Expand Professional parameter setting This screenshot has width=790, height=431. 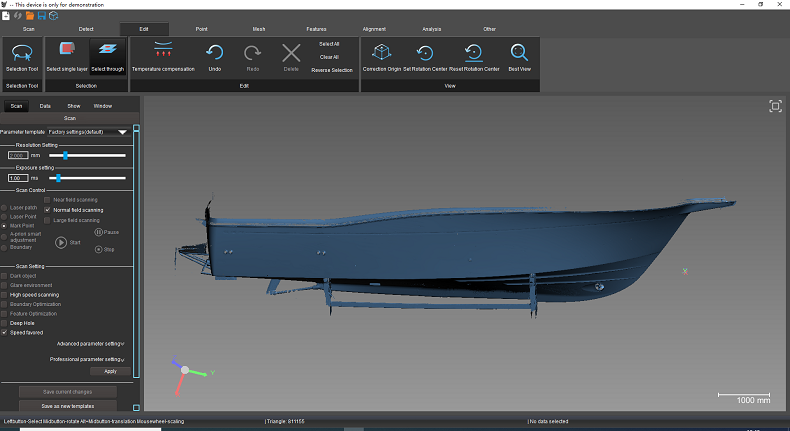[87, 358]
